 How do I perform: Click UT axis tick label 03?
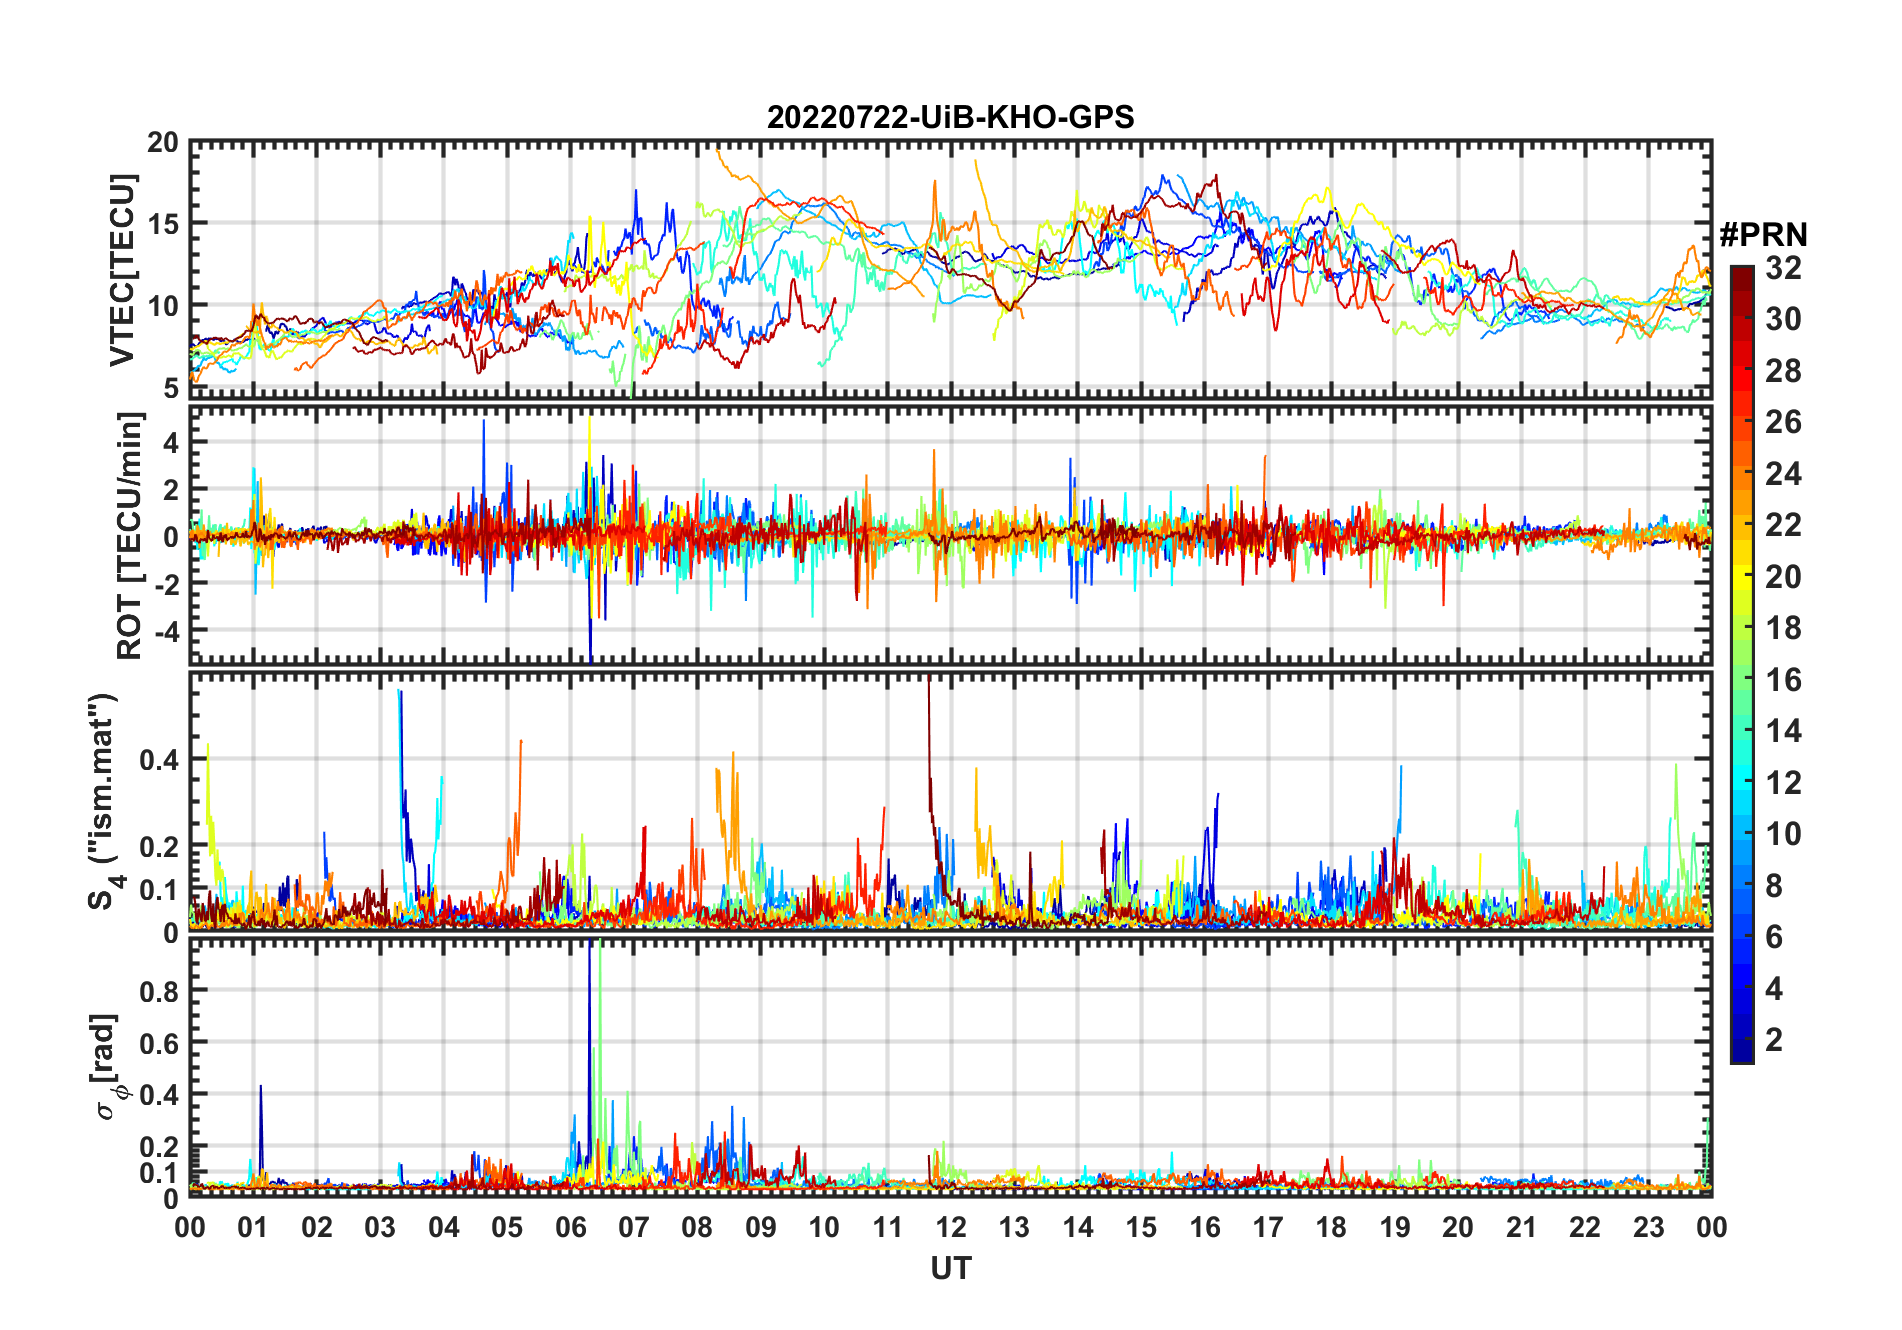380,1227
